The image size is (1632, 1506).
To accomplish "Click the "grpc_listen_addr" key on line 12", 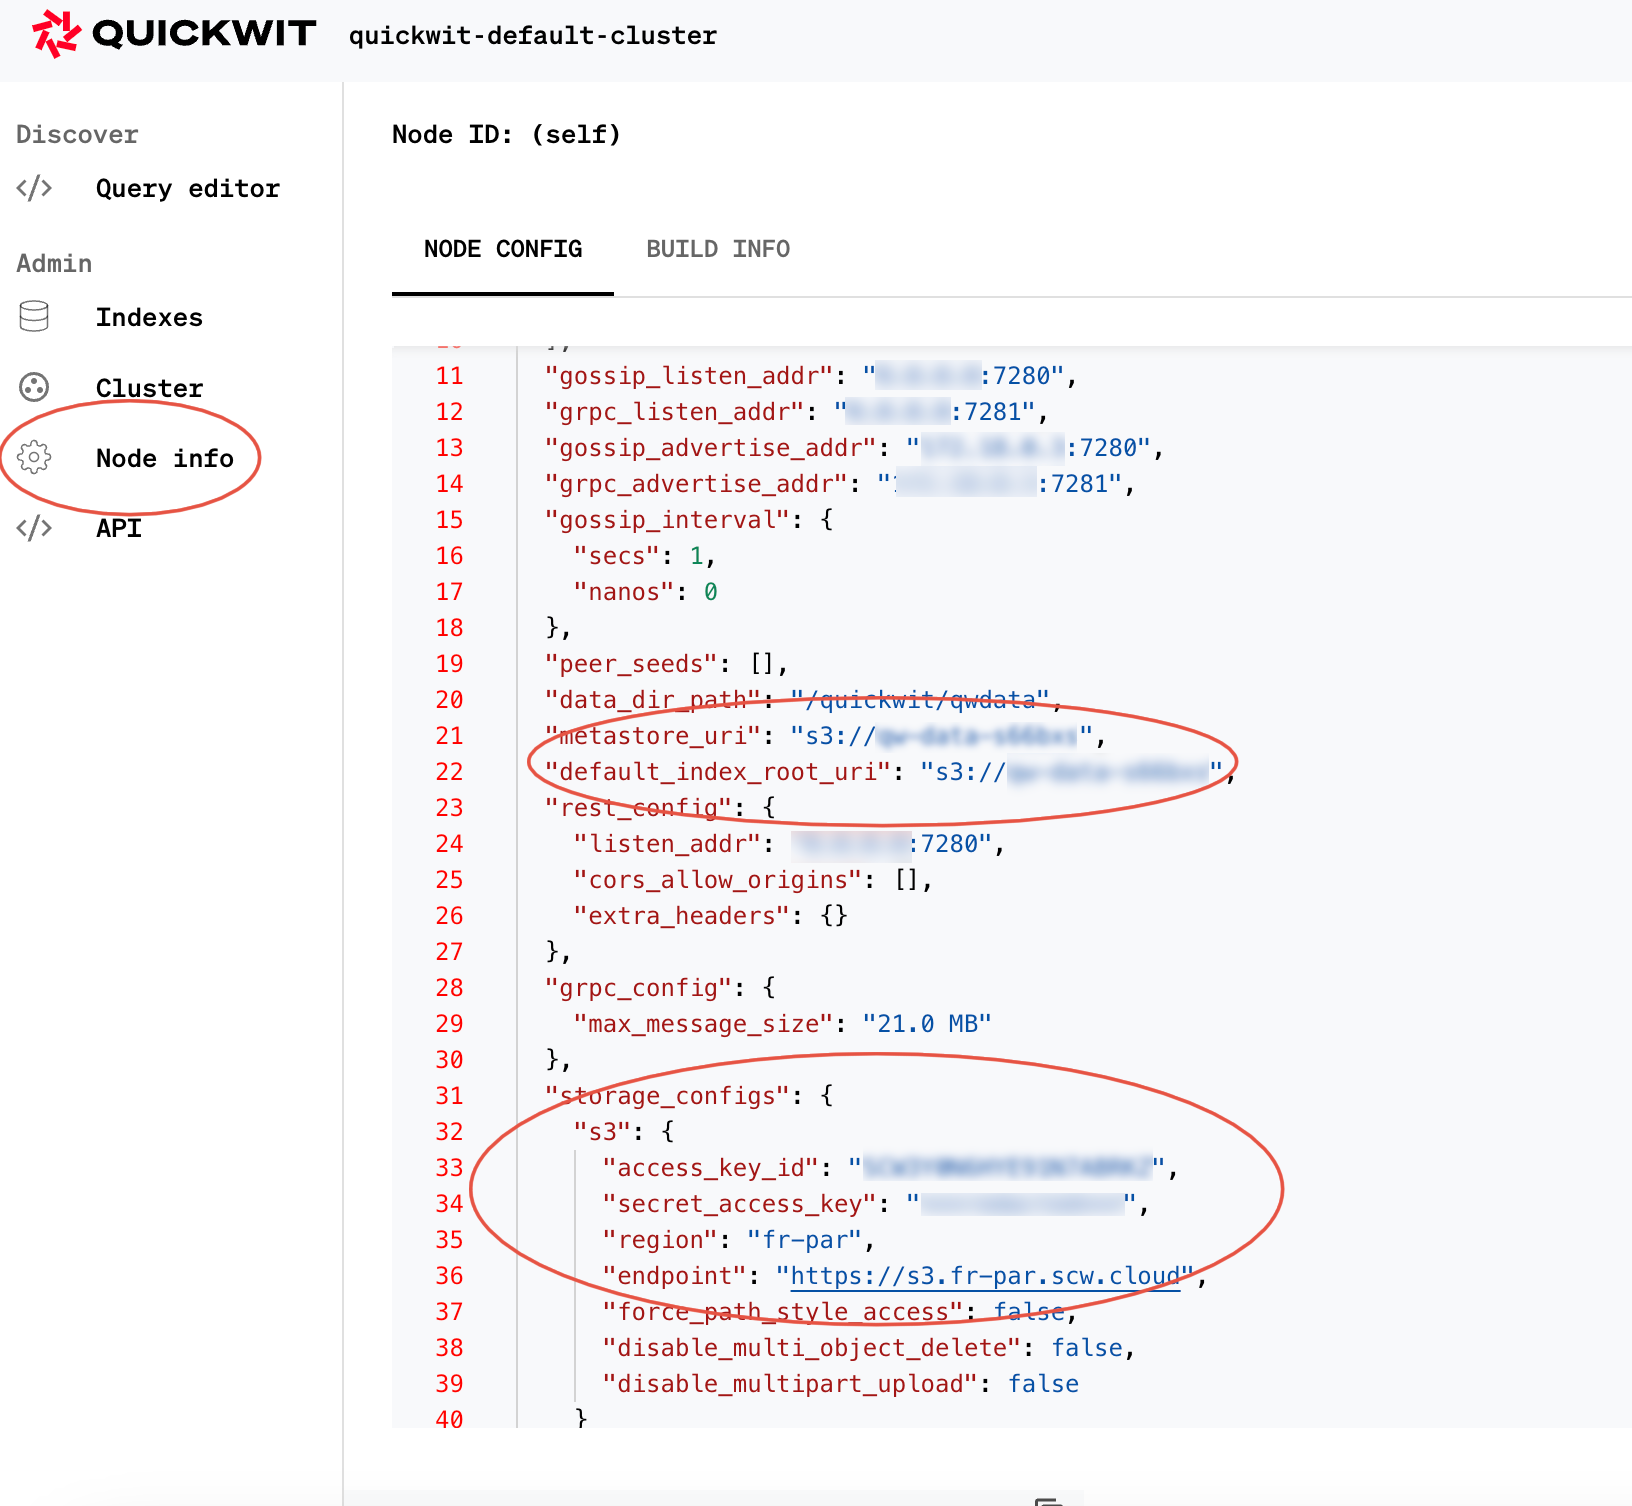I will click(675, 412).
